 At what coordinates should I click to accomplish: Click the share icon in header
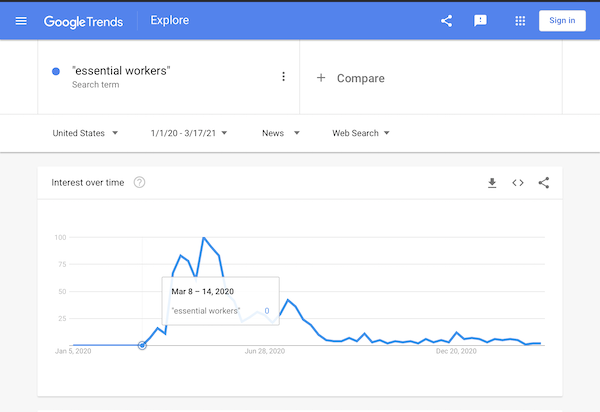coord(447,20)
